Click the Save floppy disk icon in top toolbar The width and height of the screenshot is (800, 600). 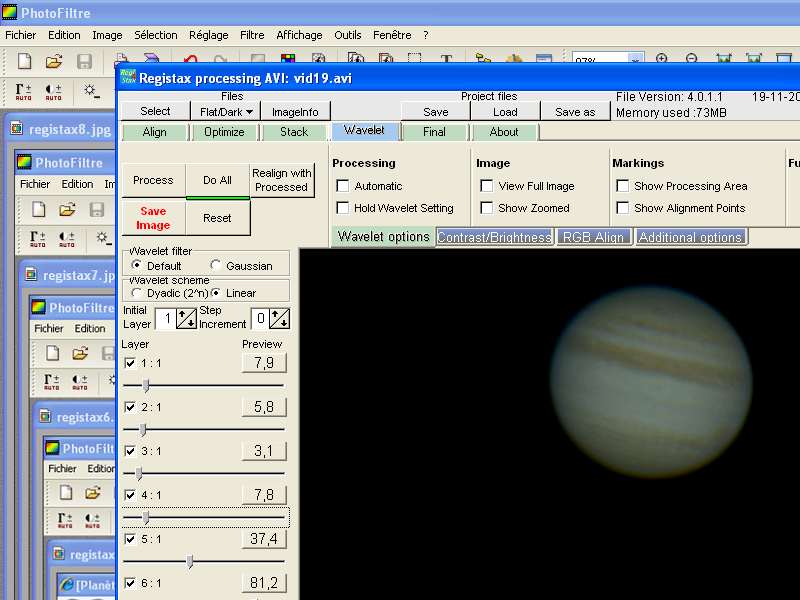click(85, 62)
